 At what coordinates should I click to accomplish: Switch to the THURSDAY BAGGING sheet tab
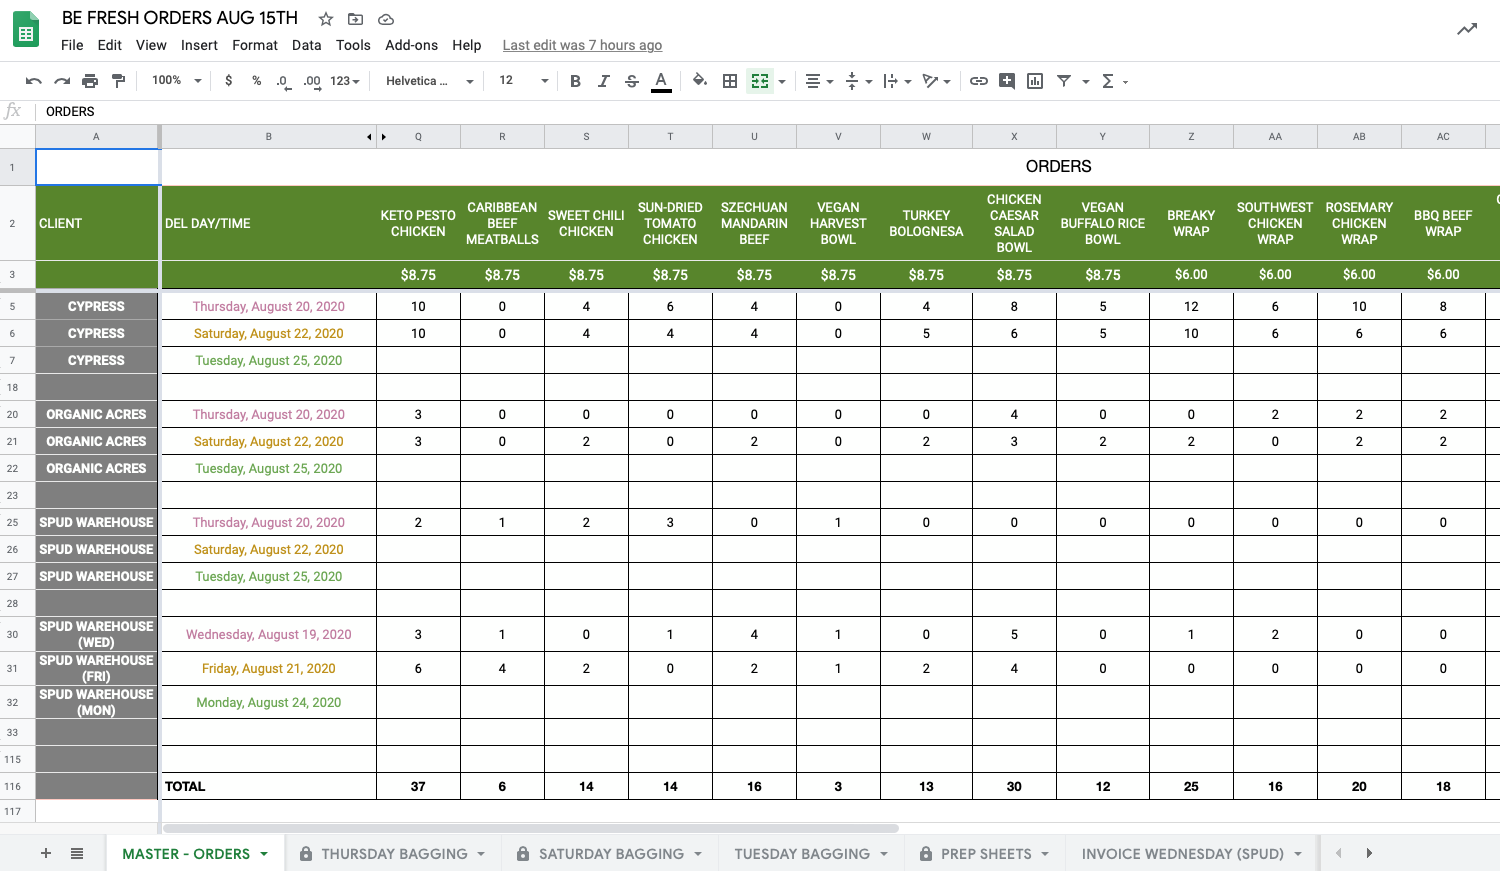394,854
